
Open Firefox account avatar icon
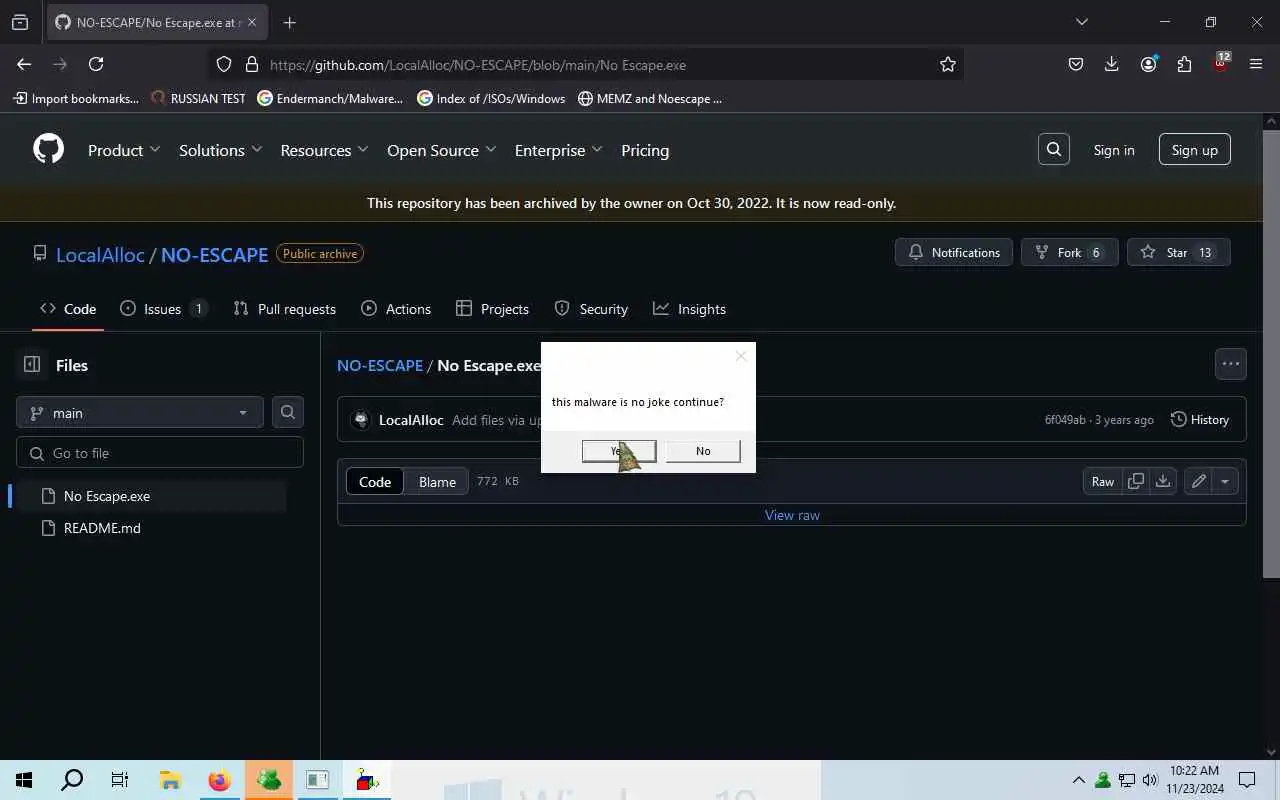coord(1148,64)
